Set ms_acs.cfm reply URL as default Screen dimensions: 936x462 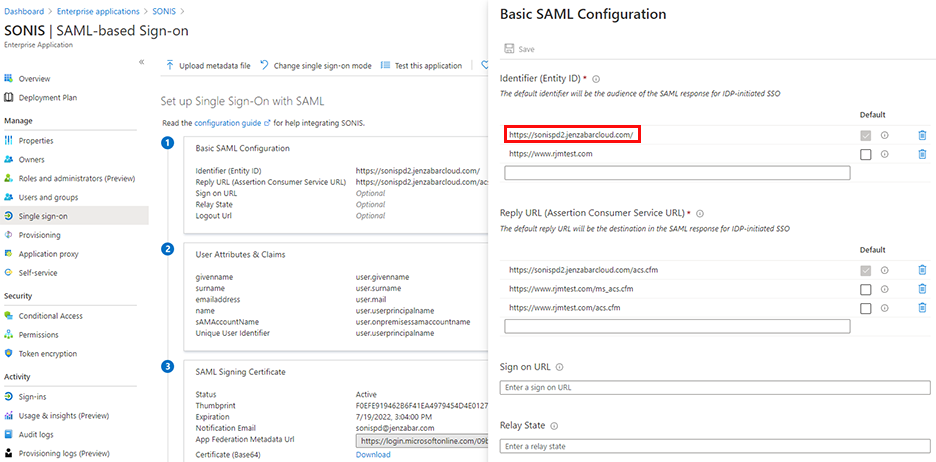[866, 289]
